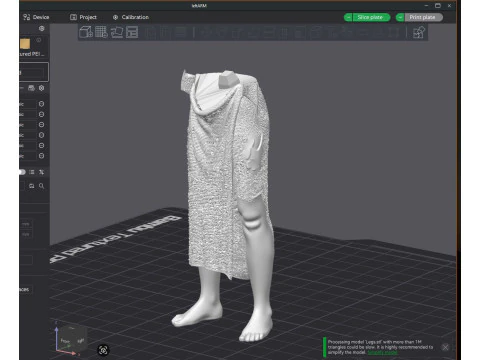The image size is (480, 360).
Task: Click the Slice plate button
Action: 371,17
